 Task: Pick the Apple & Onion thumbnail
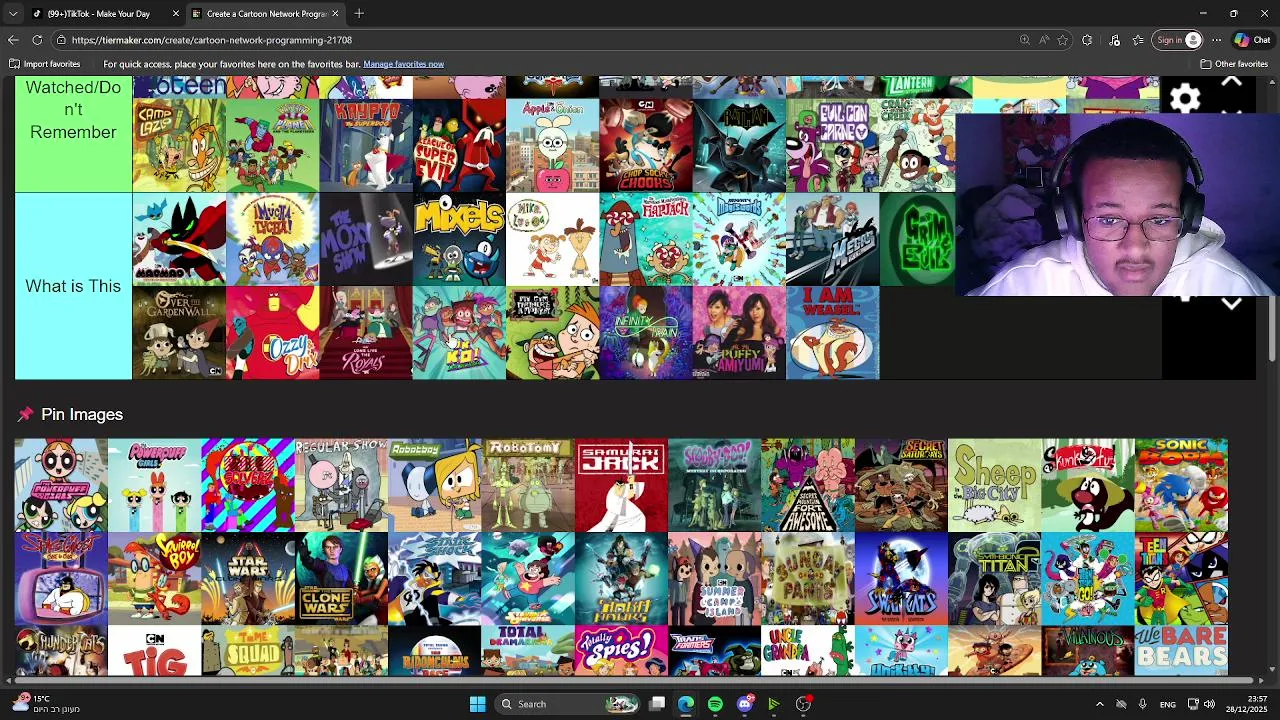coord(552,145)
